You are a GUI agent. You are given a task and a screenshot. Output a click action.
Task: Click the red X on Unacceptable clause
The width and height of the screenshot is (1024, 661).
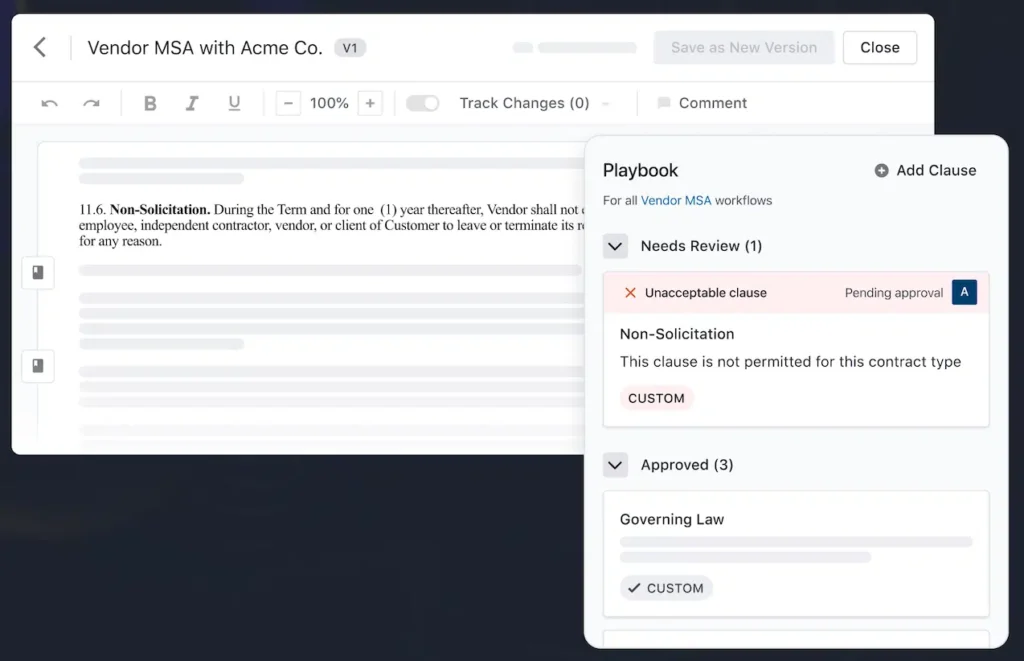coord(630,292)
